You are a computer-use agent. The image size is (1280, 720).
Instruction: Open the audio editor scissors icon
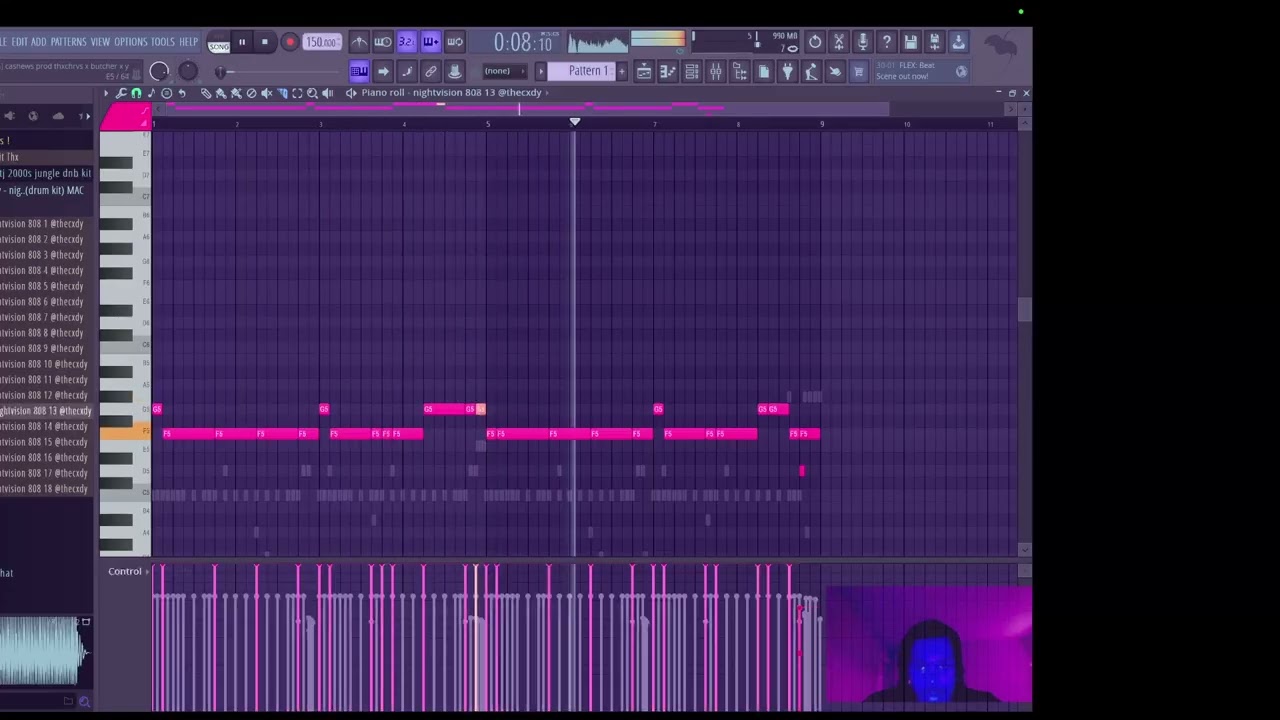pyautogui.click(x=839, y=42)
